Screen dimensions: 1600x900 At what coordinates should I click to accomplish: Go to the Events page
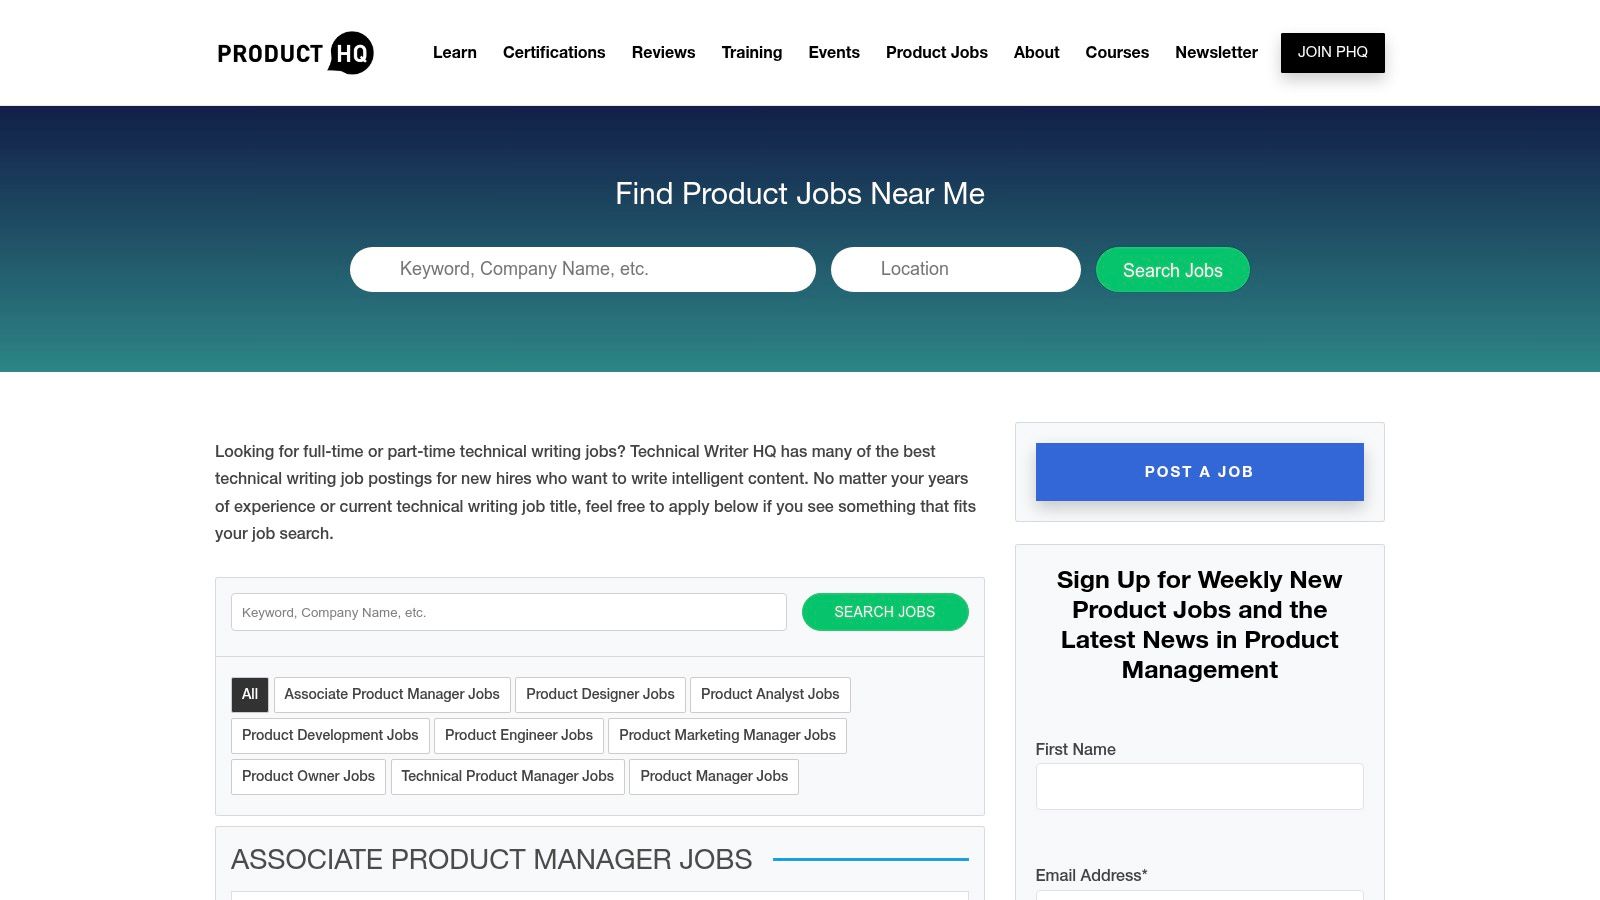click(834, 53)
